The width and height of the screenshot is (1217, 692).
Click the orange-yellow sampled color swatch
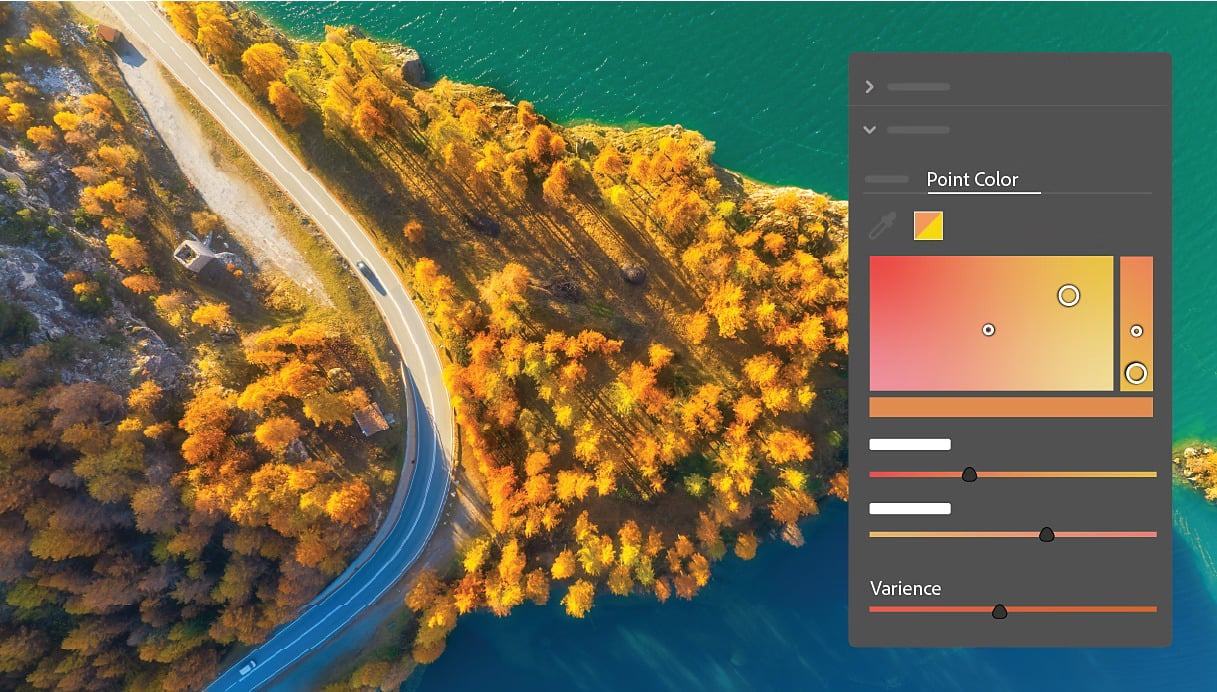tap(928, 225)
